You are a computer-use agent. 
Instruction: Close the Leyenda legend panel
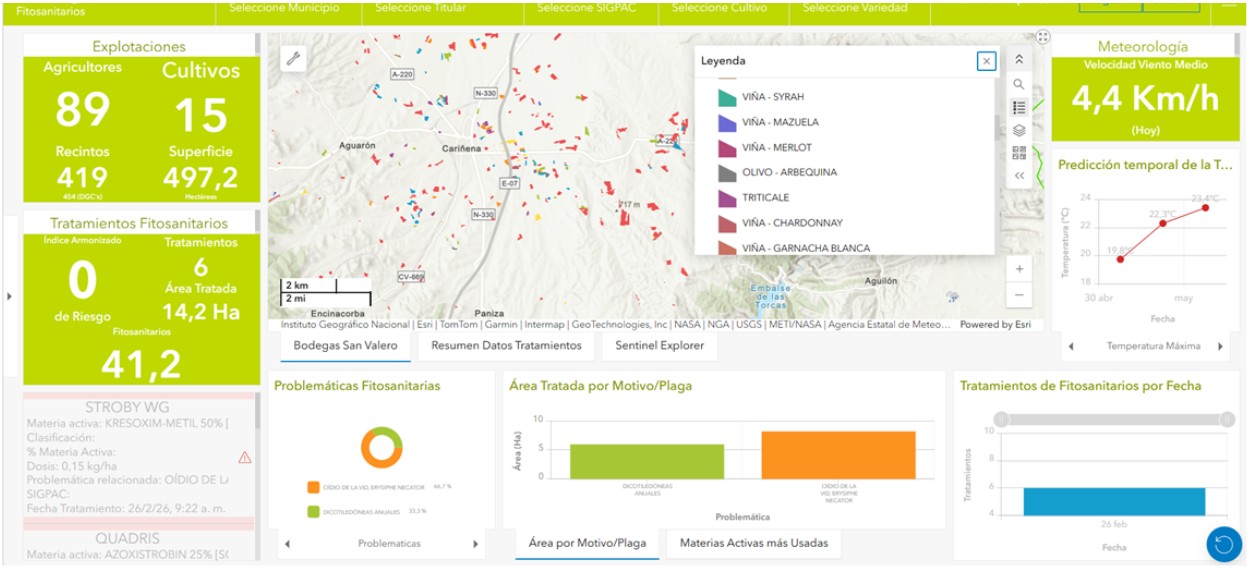987,62
